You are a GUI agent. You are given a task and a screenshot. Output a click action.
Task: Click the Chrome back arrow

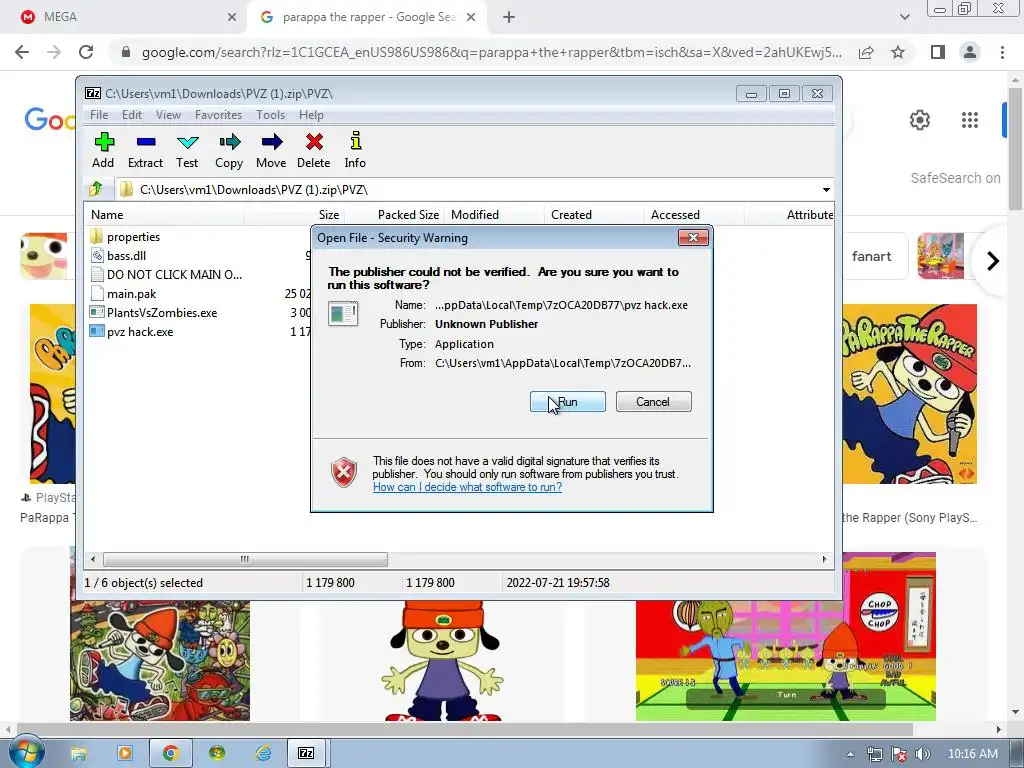[22, 52]
